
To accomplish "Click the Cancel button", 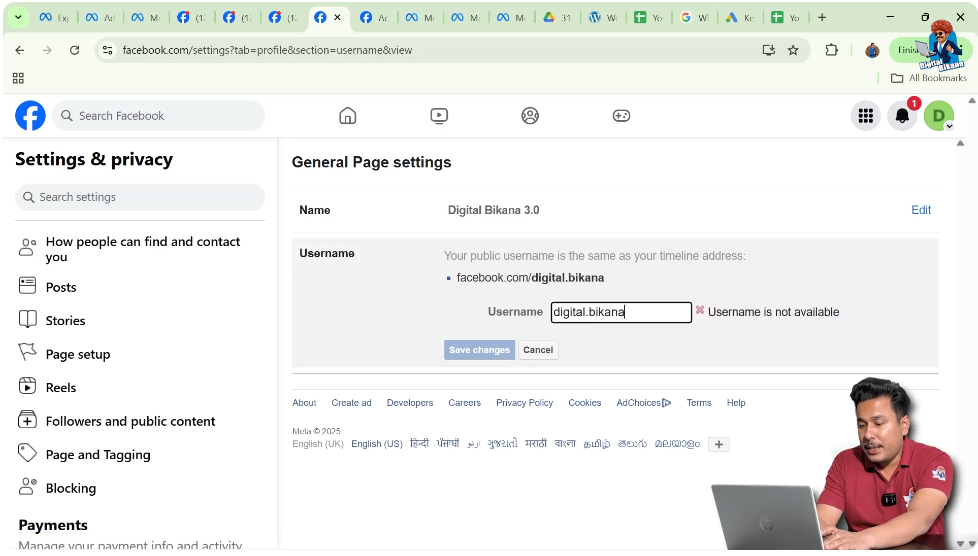I will (538, 350).
